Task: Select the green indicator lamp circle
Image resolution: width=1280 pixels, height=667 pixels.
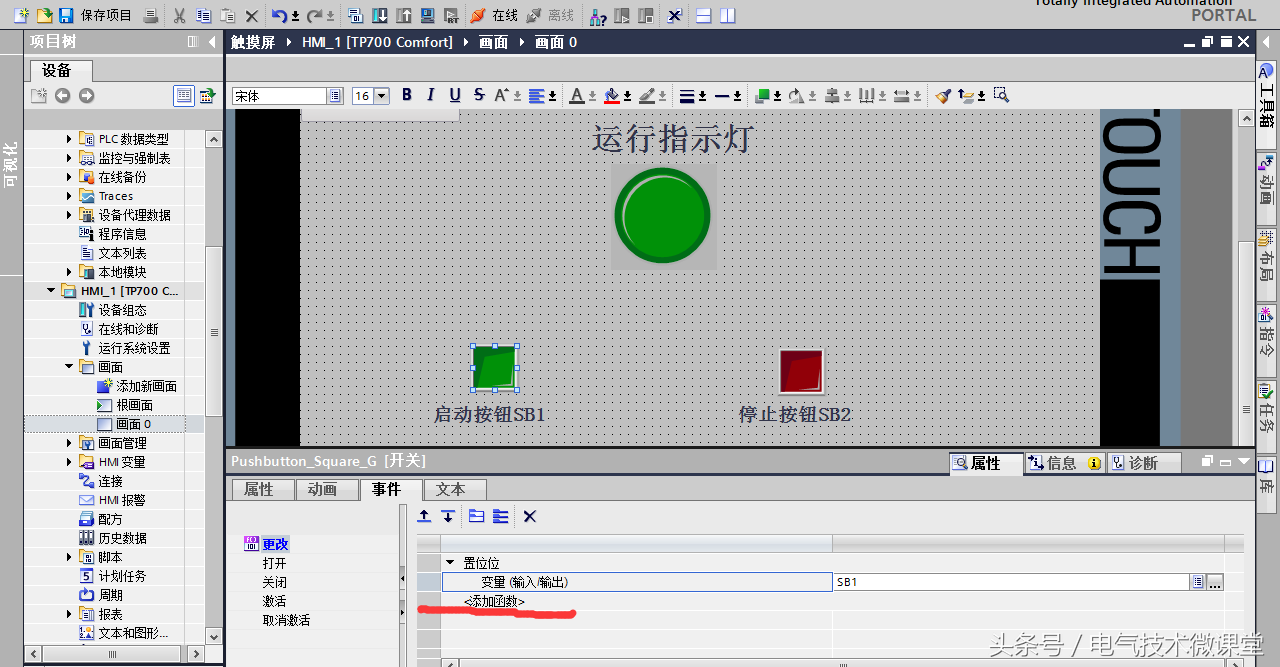Action: click(662, 216)
